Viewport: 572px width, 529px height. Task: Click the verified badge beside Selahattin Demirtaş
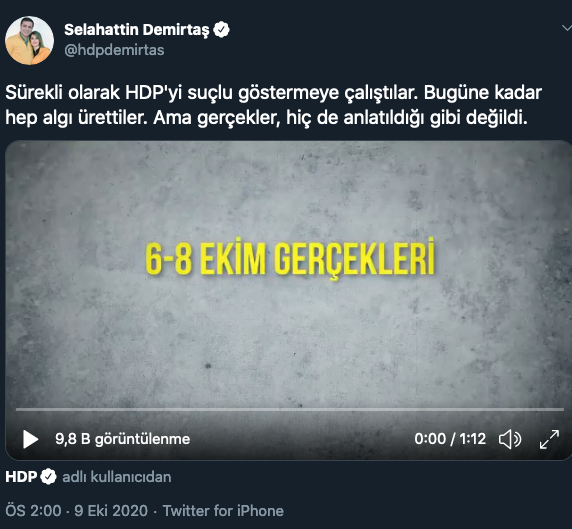click(x=221, y=30)
